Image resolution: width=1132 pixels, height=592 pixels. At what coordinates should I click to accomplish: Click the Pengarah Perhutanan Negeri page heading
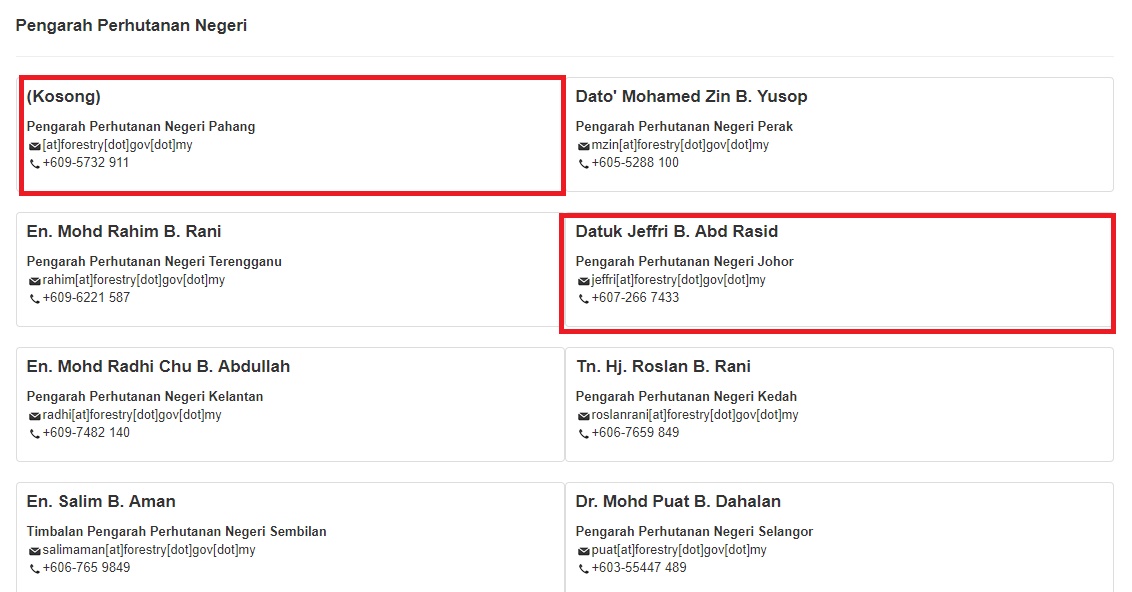131,25
